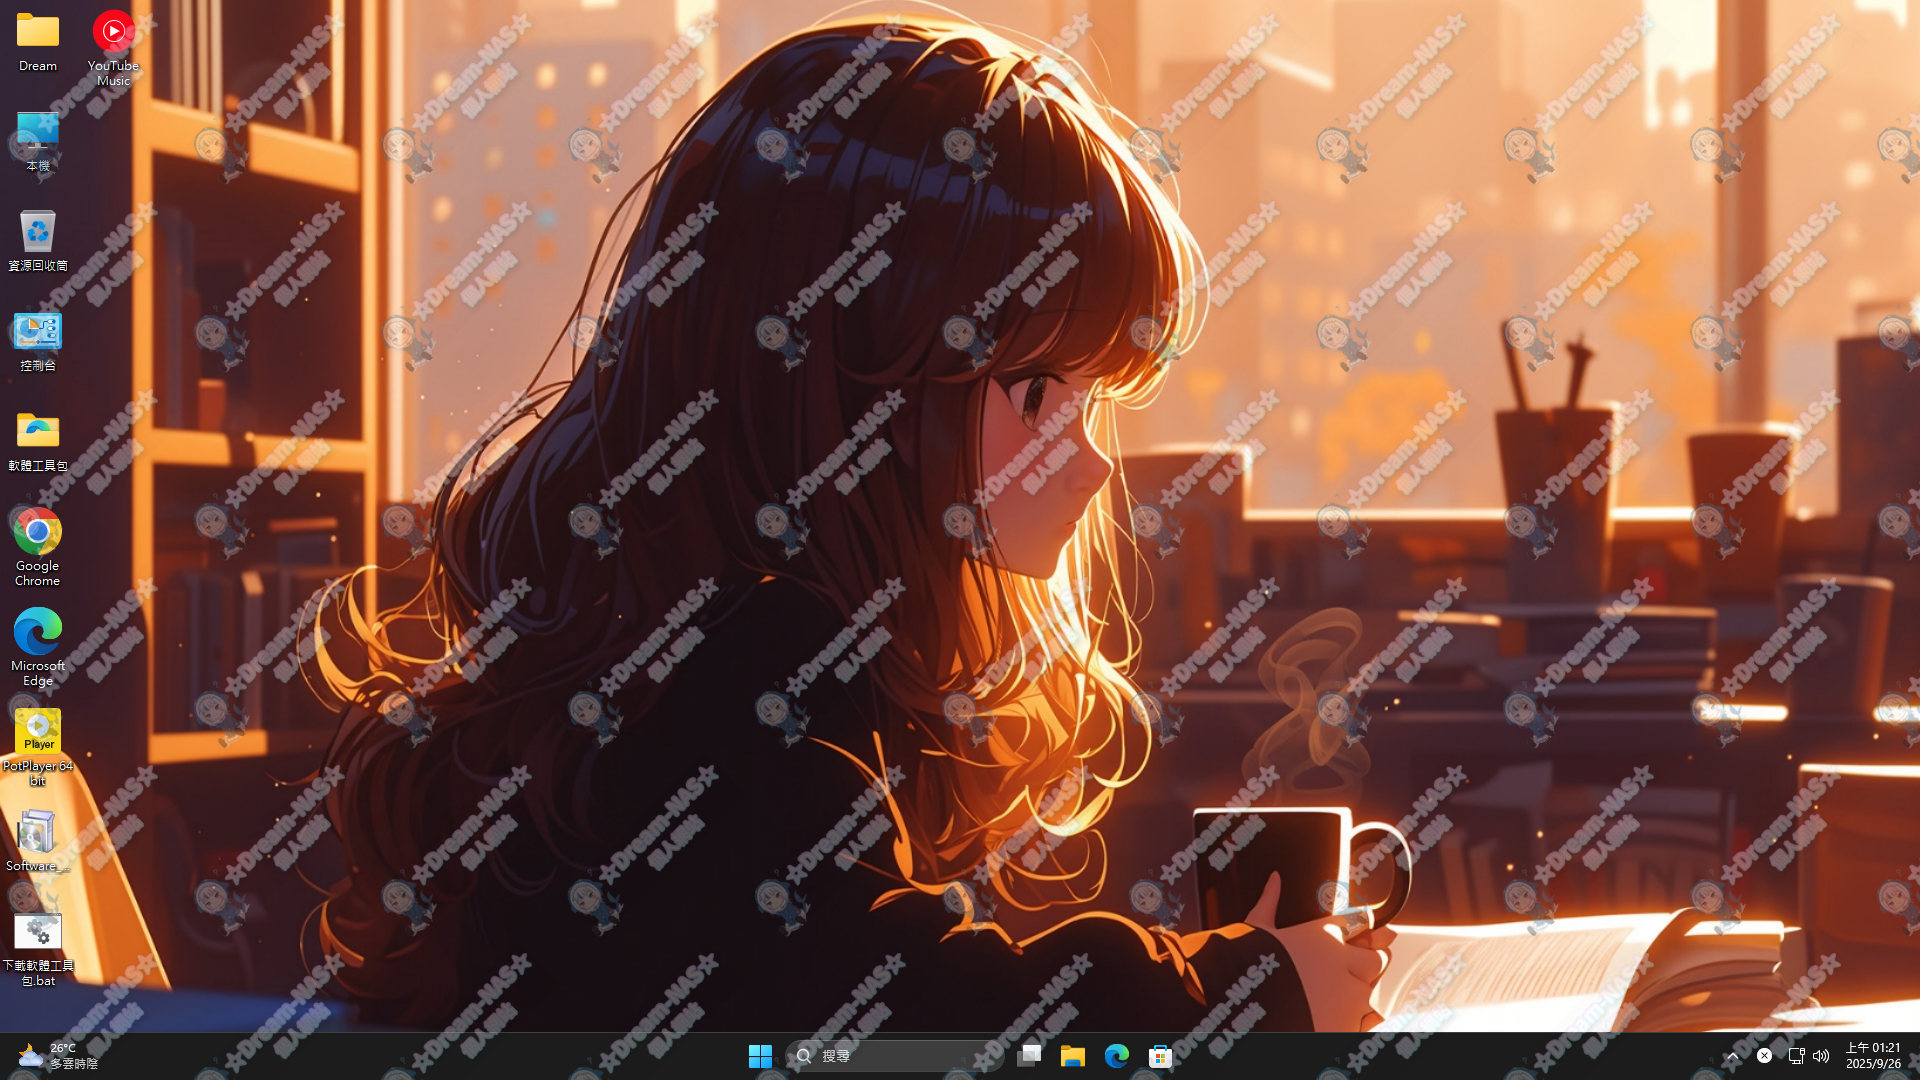Image resolution: width=1920 pixels, height=1080 pixels.
Task: Click the 搜尋 search box
Action: [890, 1055]
